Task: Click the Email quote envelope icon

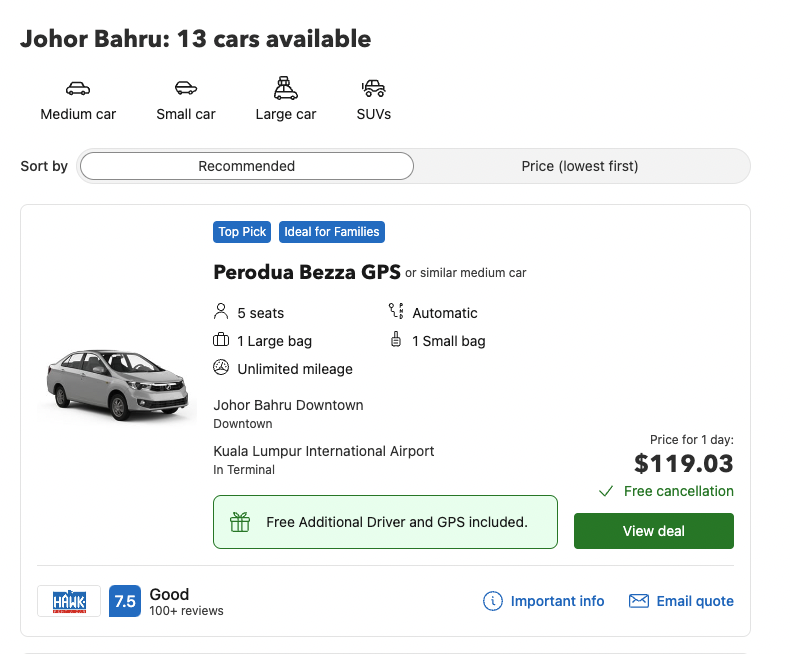Action: [638, 601]
